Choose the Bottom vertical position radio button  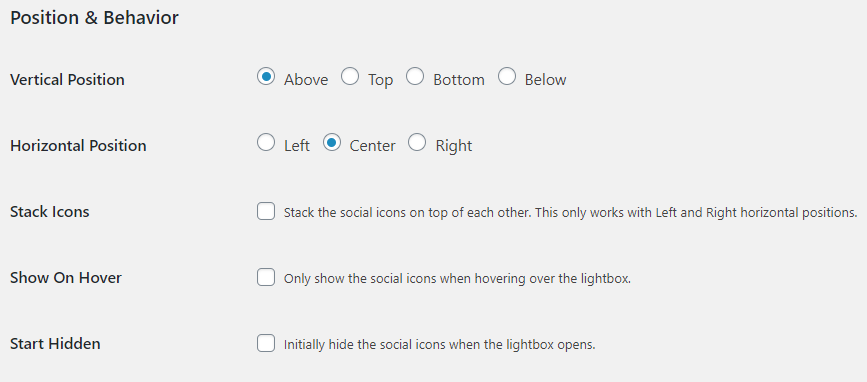click(x=415, y=77)
